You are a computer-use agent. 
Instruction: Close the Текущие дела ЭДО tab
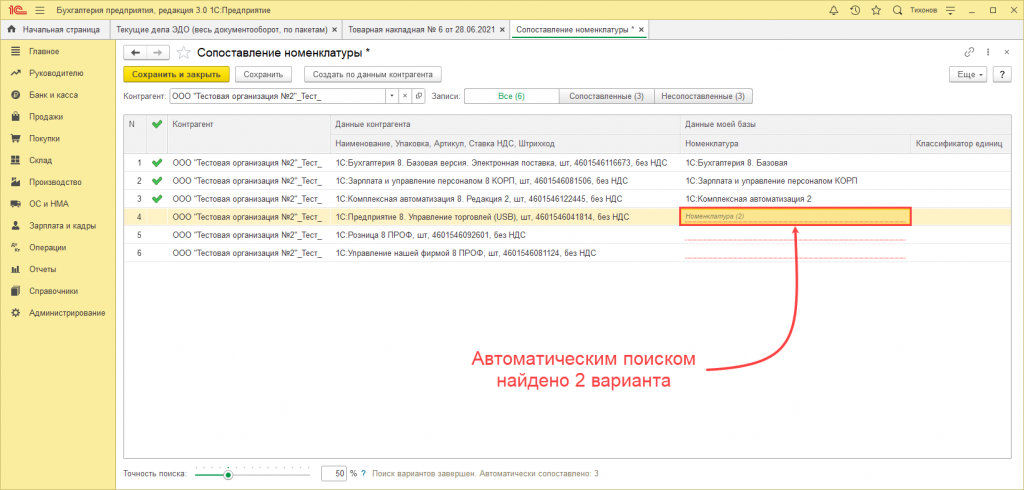pos(334,29)
